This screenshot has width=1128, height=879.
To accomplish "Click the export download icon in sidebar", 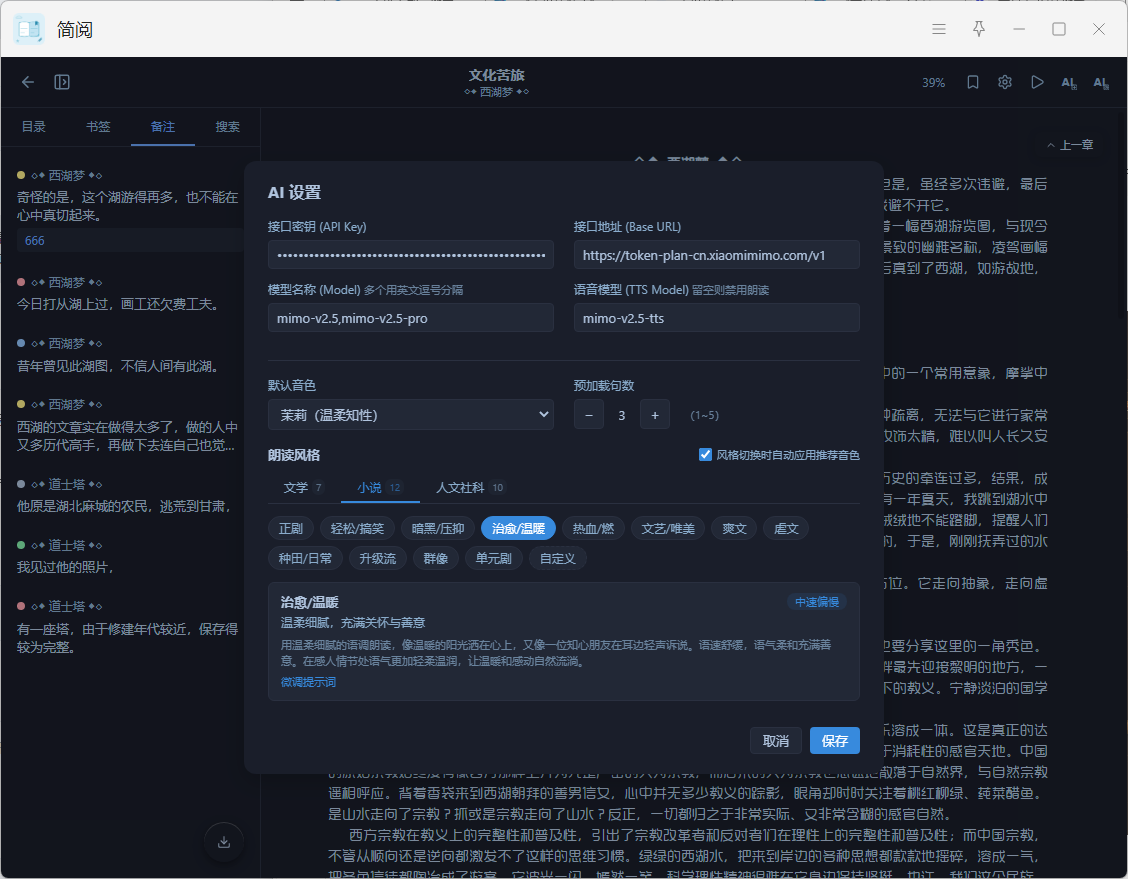I will (224, 842).
